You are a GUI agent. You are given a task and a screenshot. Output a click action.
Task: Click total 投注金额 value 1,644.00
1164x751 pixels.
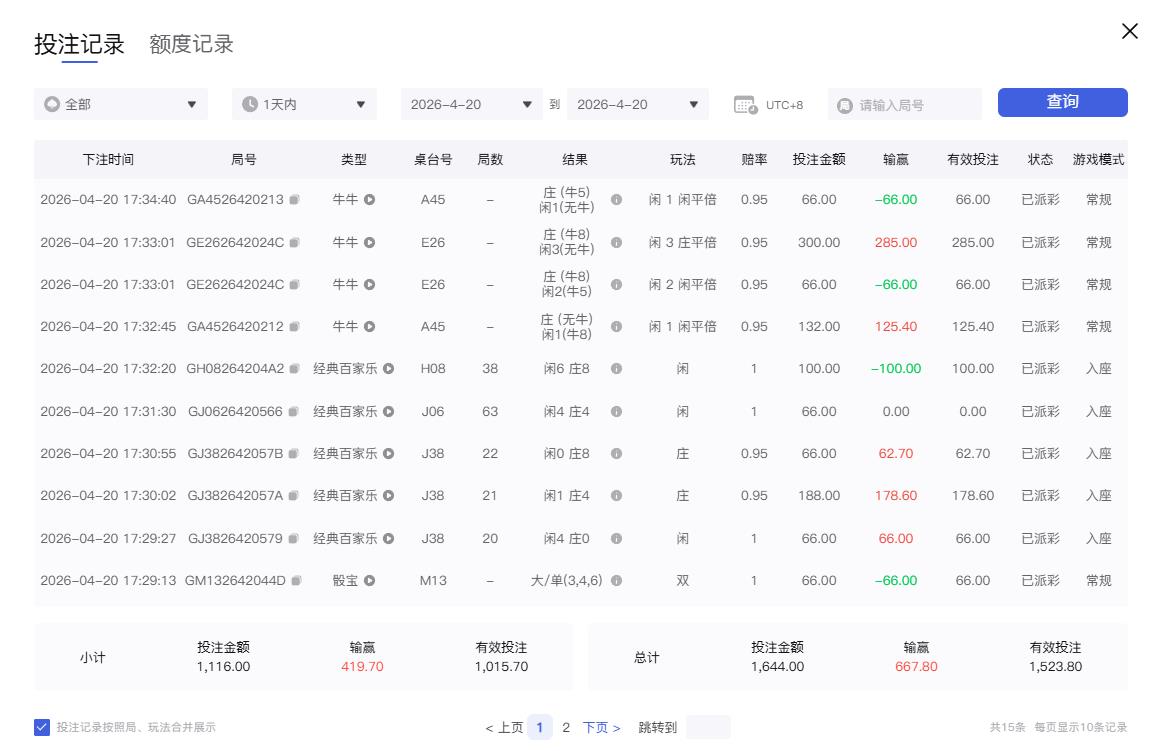tap(777, 667)
